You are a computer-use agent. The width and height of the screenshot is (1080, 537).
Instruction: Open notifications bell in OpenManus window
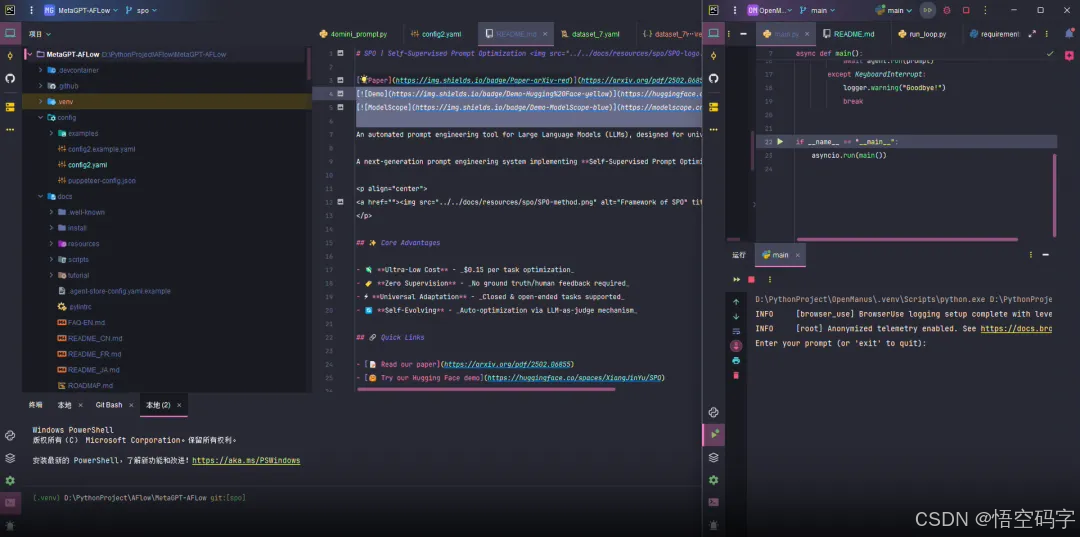(1070, 33)
